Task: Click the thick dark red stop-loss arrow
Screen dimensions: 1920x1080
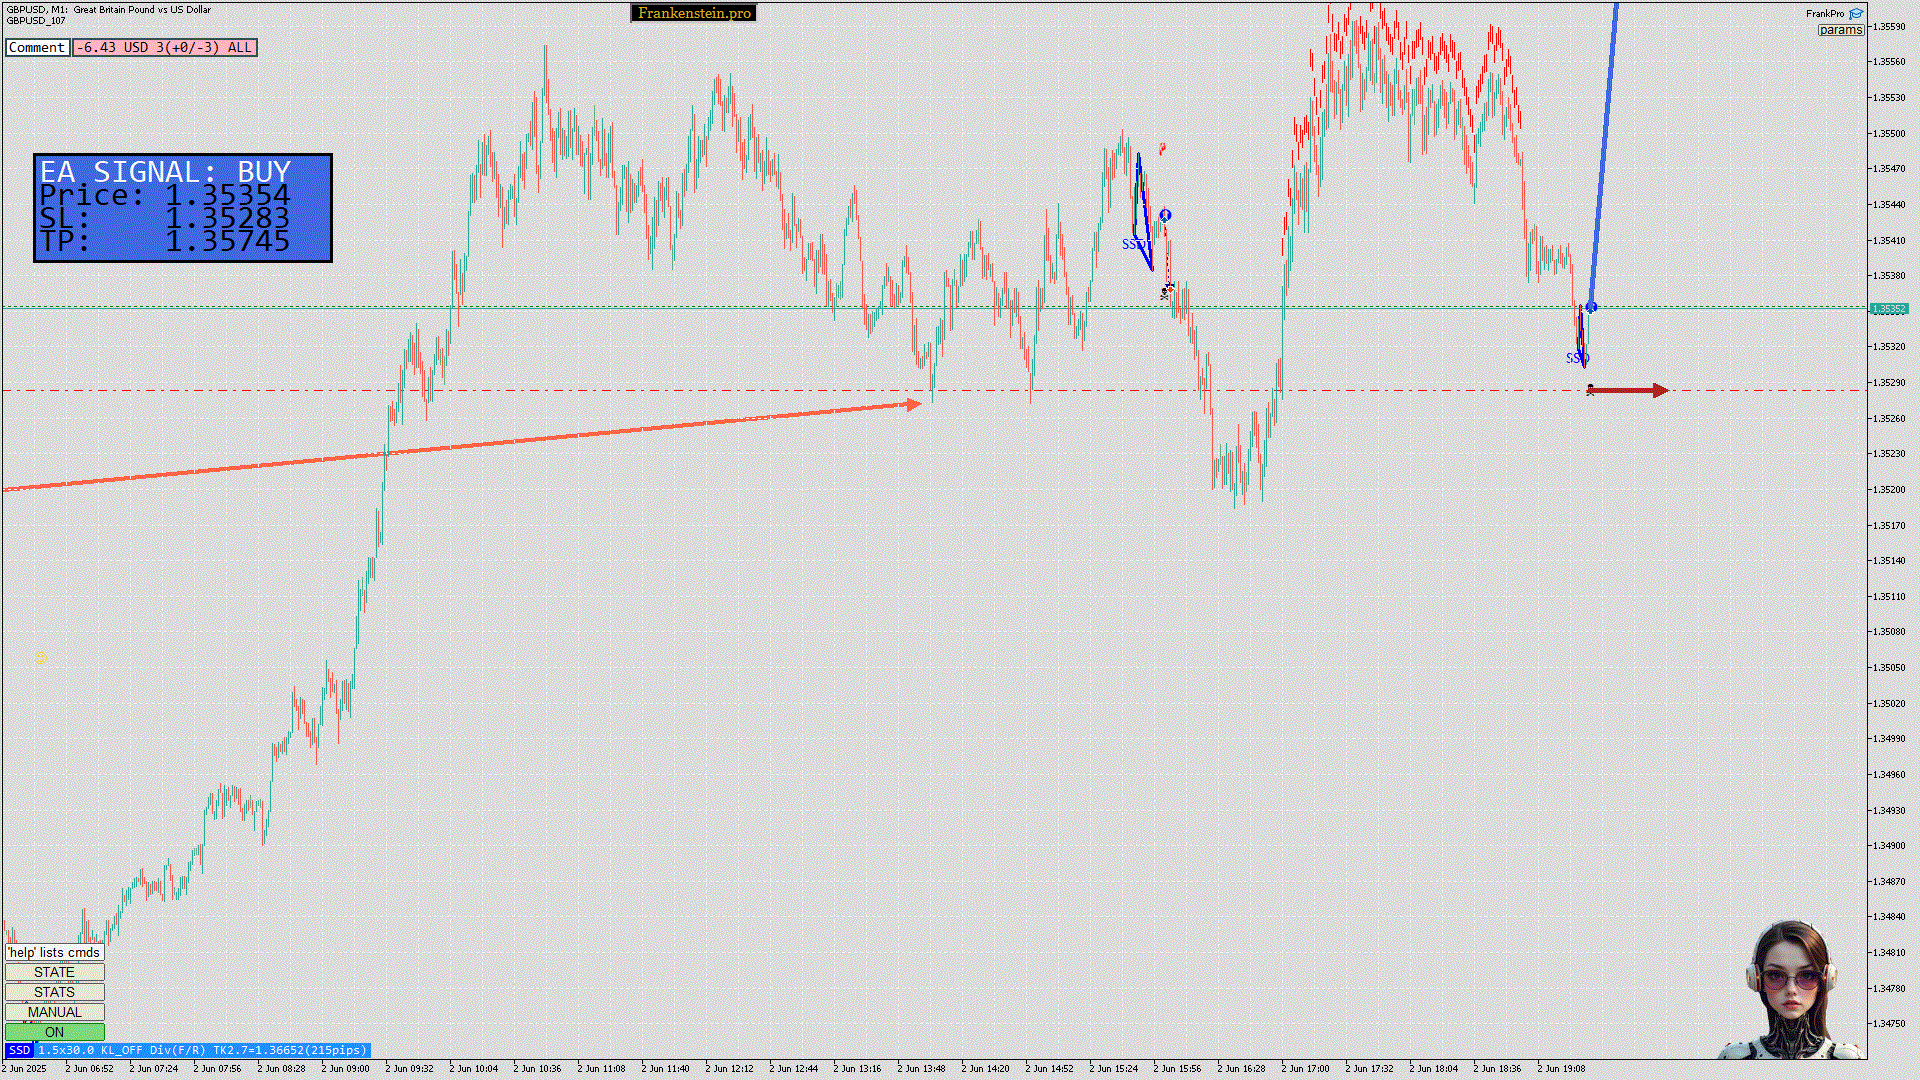Action: coord(1630,390)
